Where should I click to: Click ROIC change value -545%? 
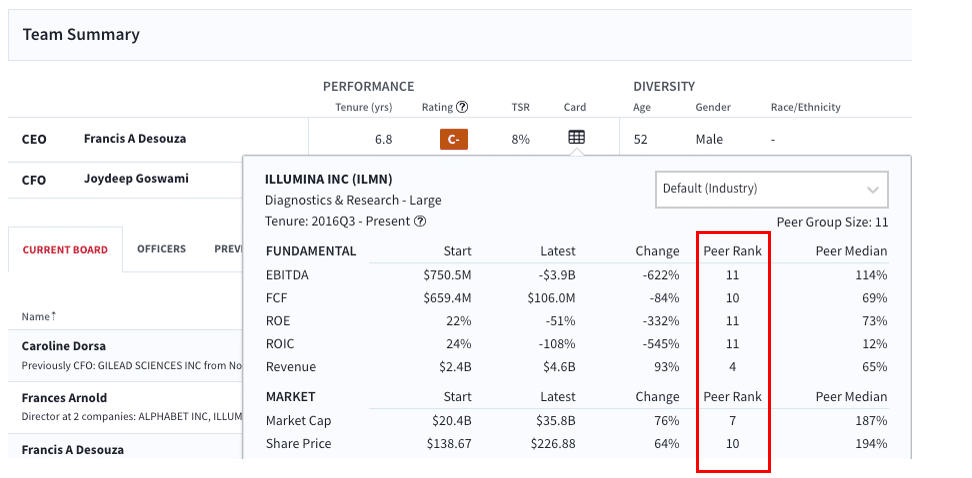tap(661, 344)
